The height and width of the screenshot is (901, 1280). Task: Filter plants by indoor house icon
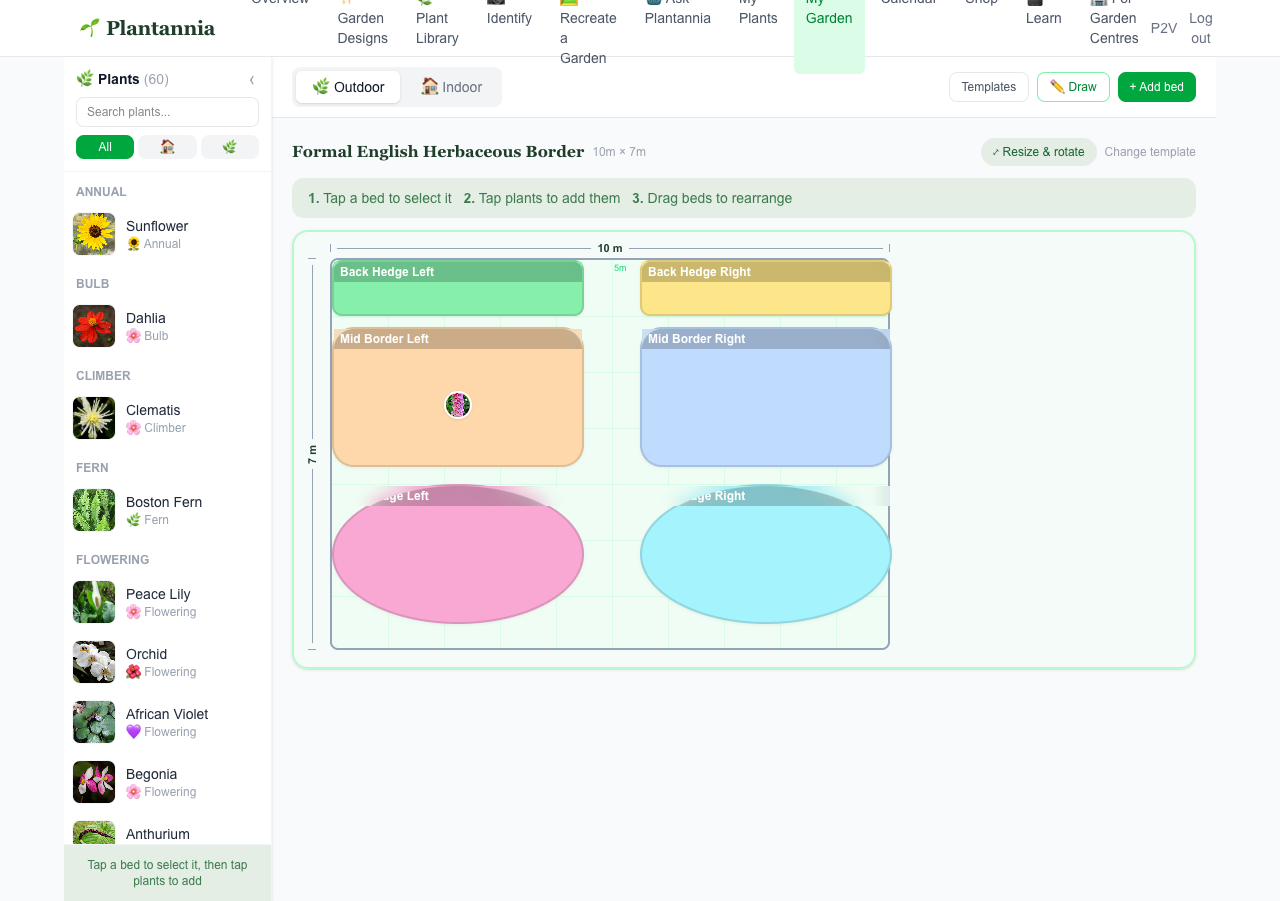pyautogui.click(x=167, y=147)
